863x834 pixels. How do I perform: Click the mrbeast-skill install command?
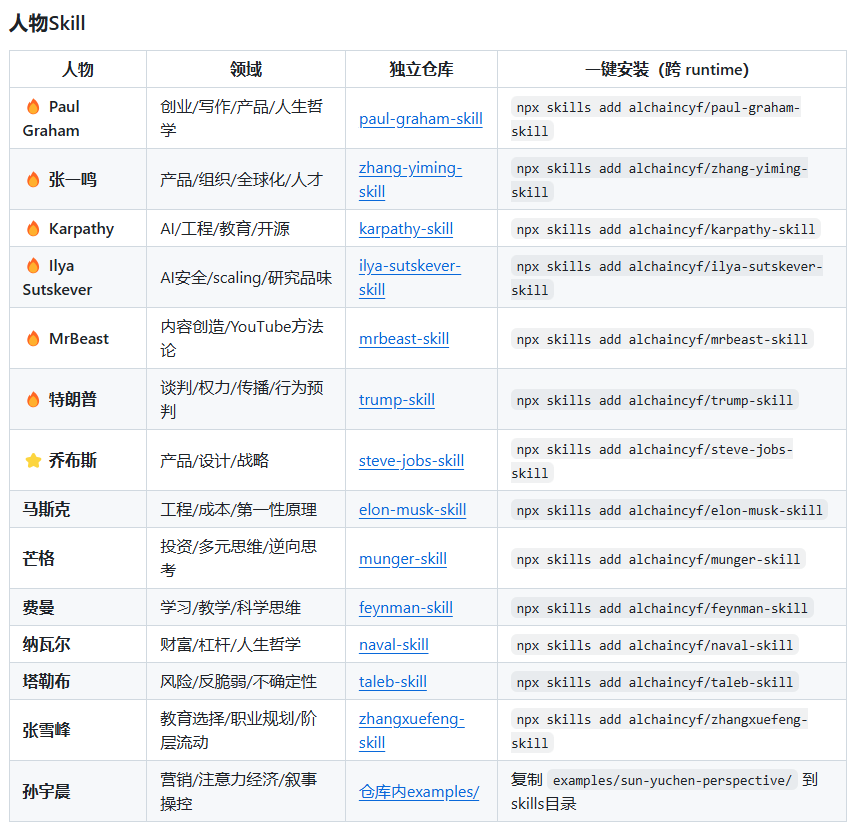(662, 339)
